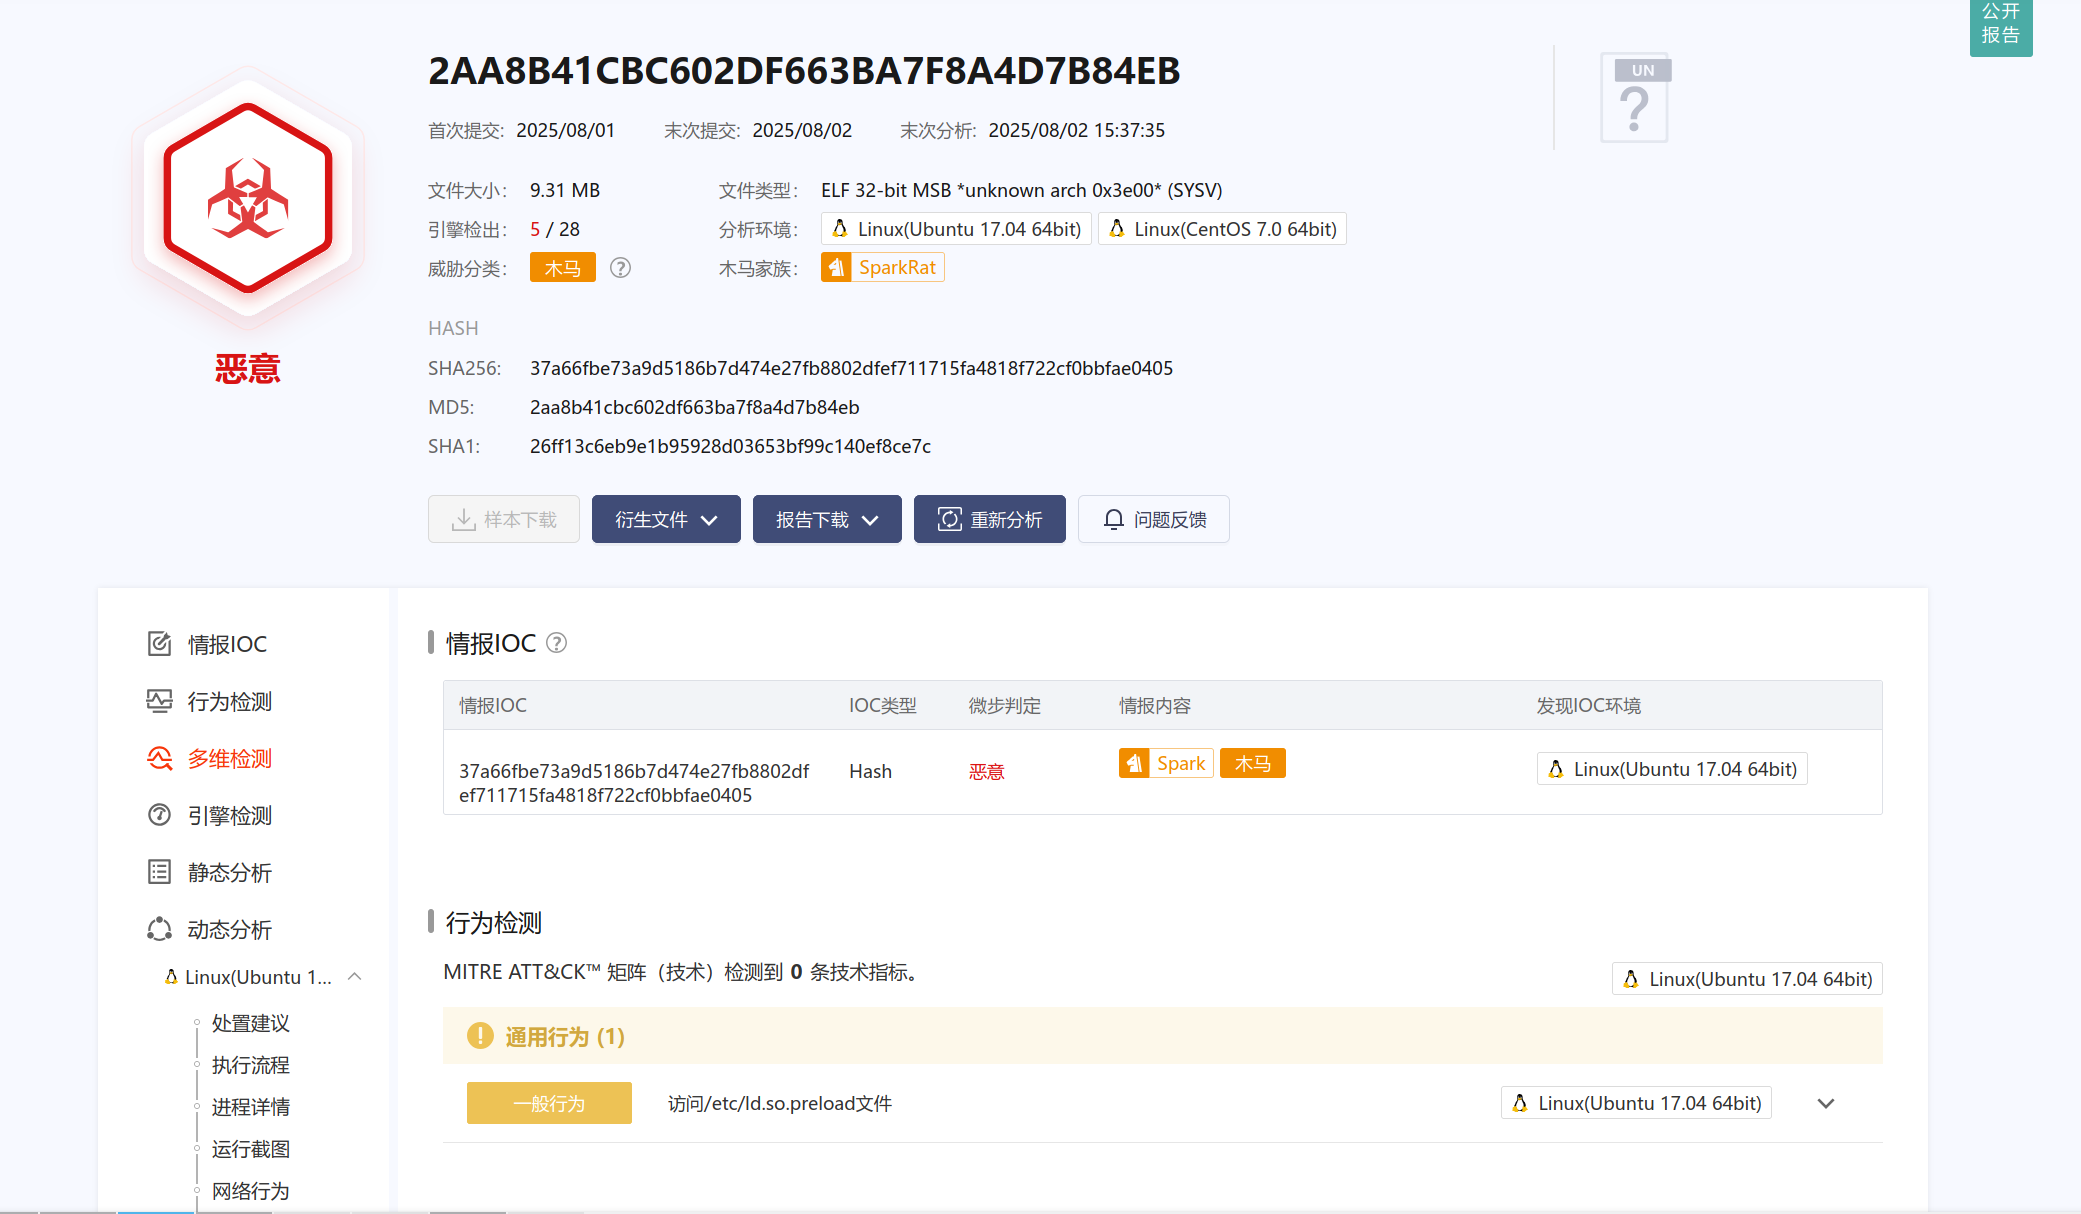Open the 衍生文件 dropdown

[666, 519]
